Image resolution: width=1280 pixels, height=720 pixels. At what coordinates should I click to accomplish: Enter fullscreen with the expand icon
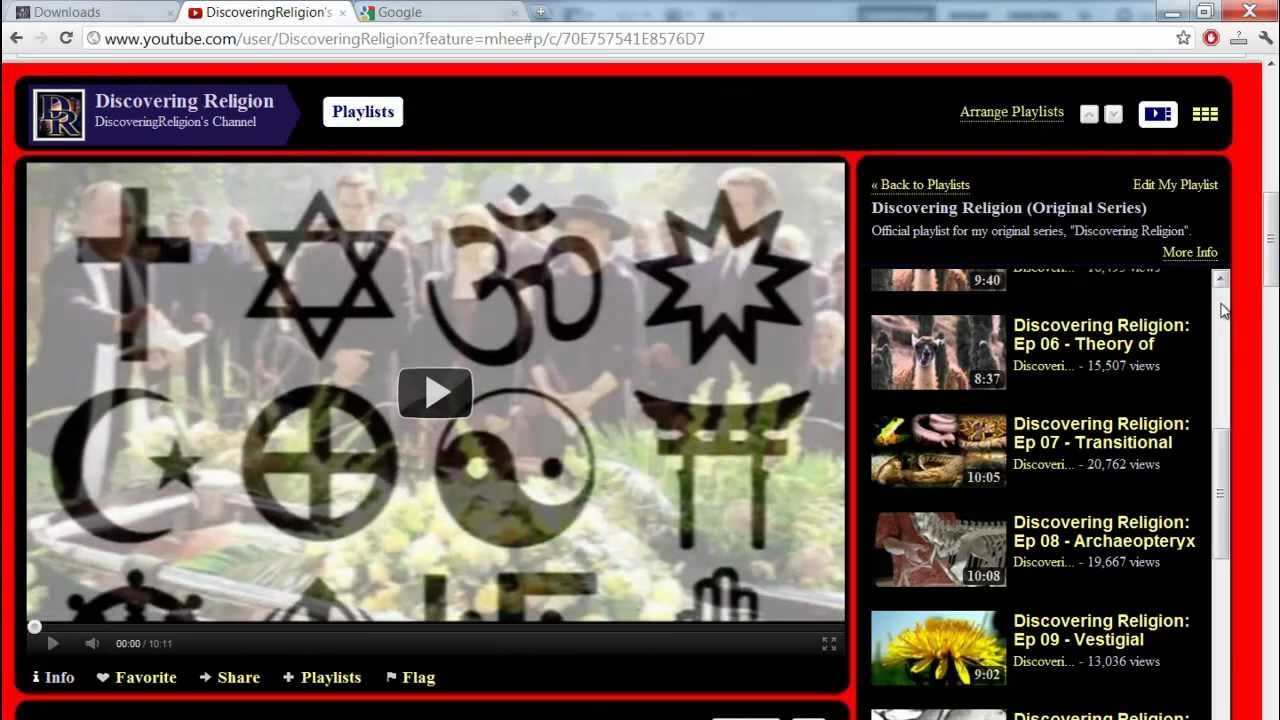tap(829, 643)
